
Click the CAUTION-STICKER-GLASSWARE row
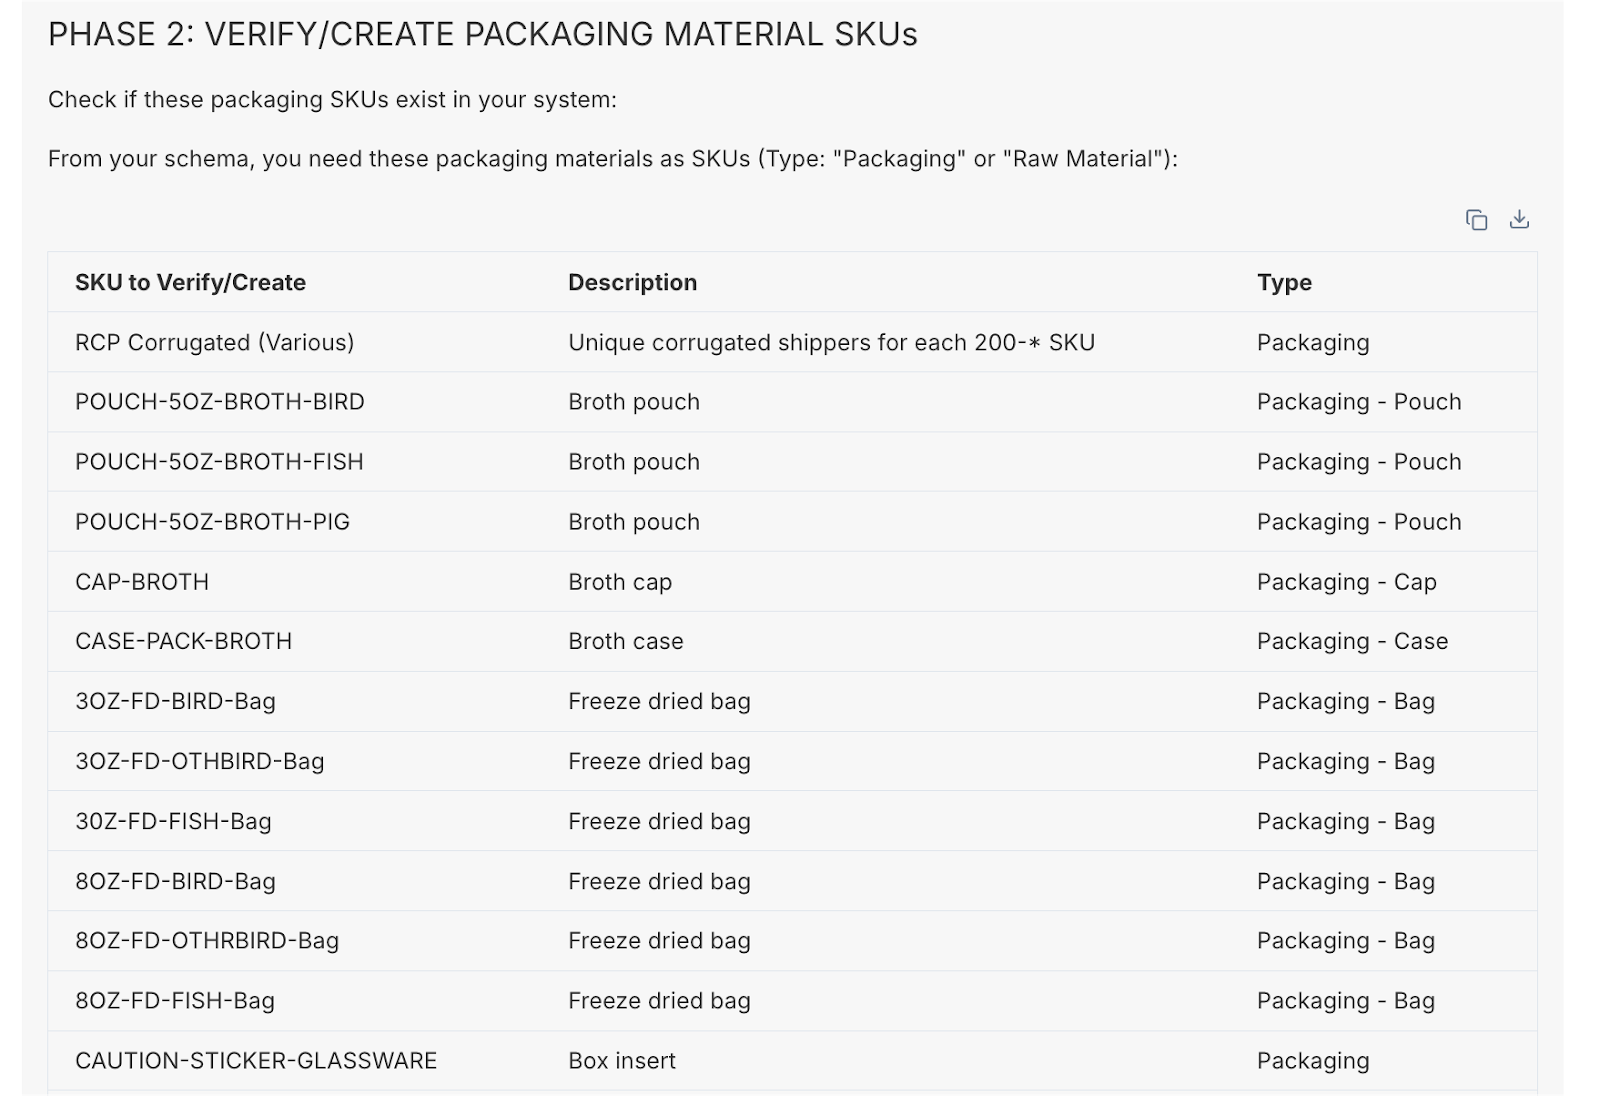coord(257,1060)
